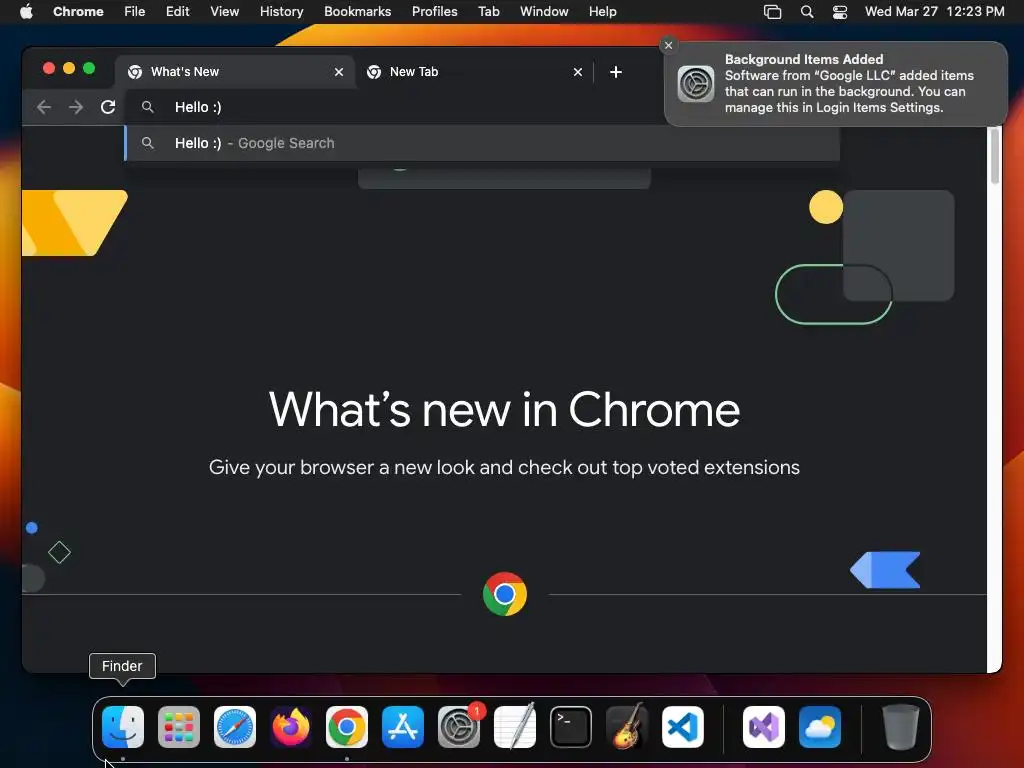1024x768 pixels.
Task: Click the page scrollbar thumb
Action: (x=994, y=156)
